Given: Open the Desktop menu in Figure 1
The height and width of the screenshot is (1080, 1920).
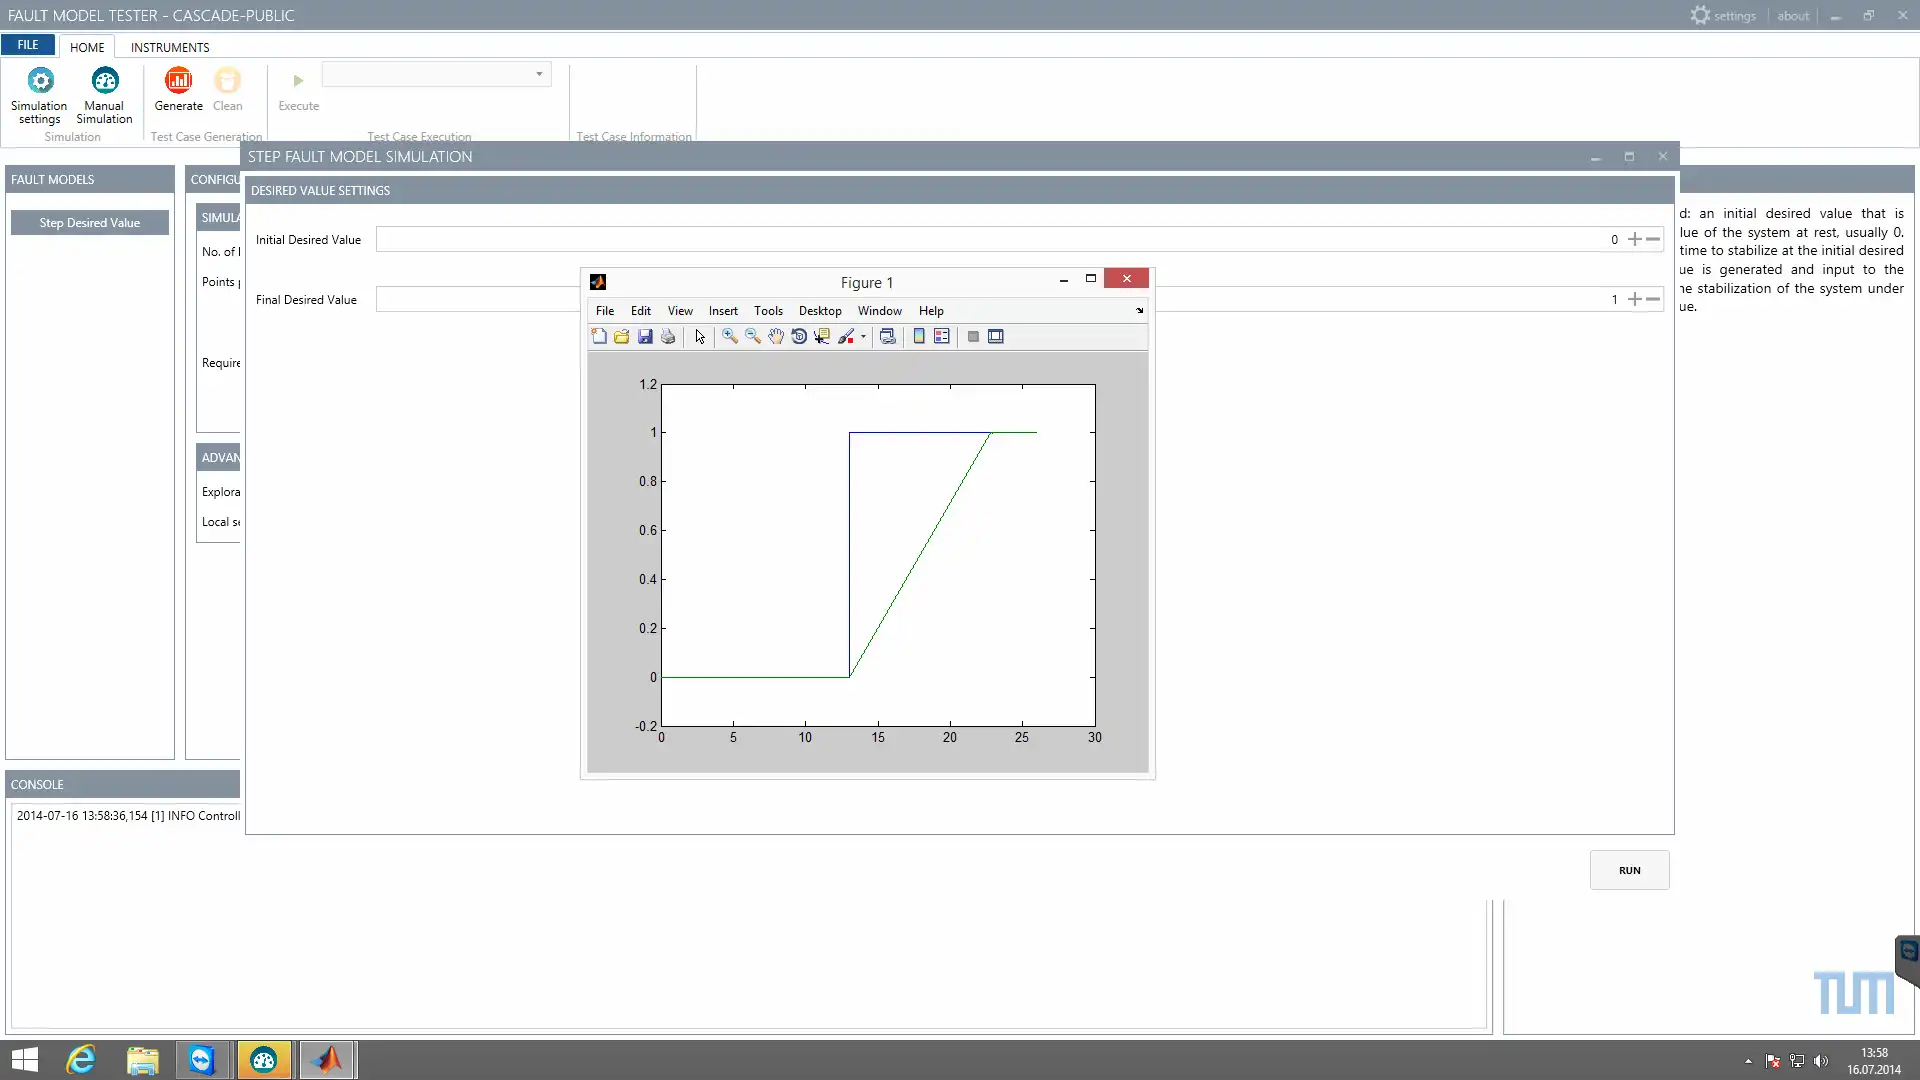Looking at the screenshot, I should point(820,311).
